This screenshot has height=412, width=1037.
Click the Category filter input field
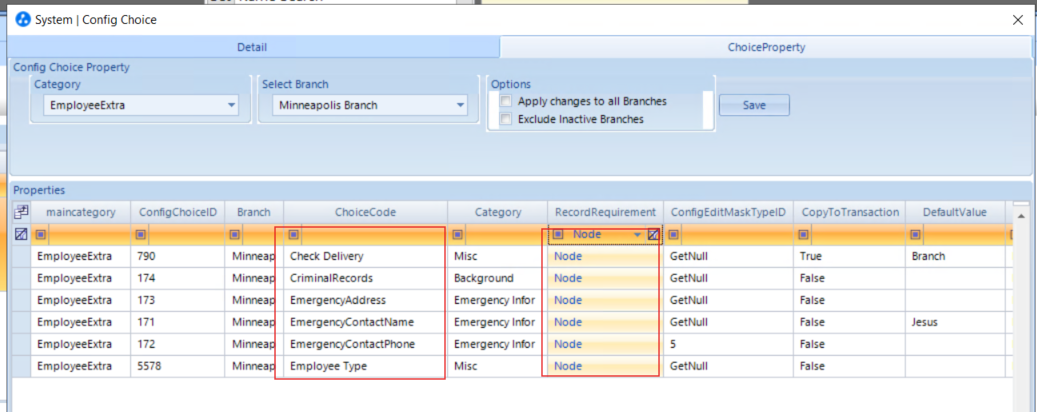coord(505,234)
